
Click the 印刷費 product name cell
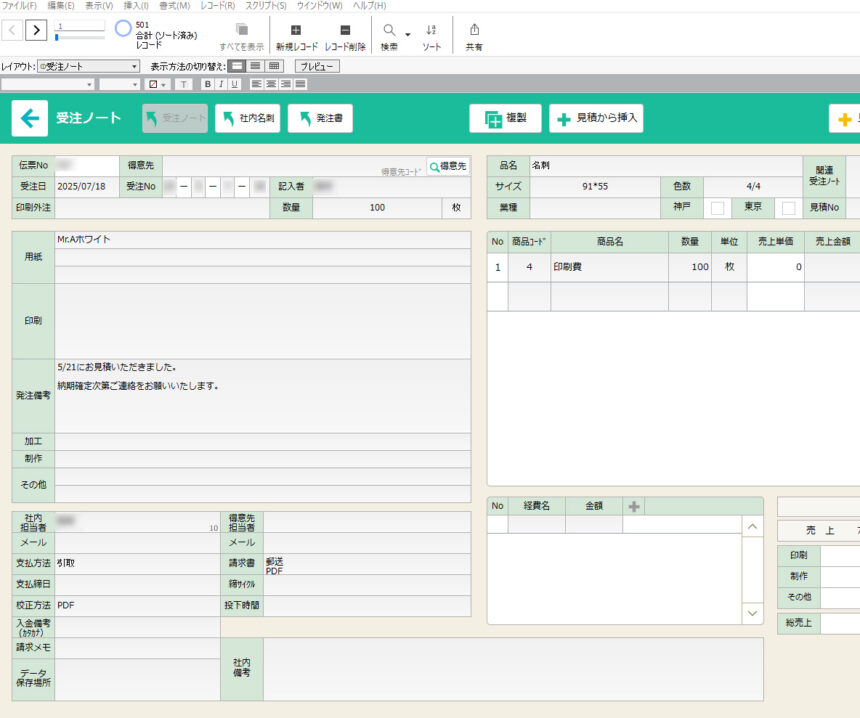(609, 267)
